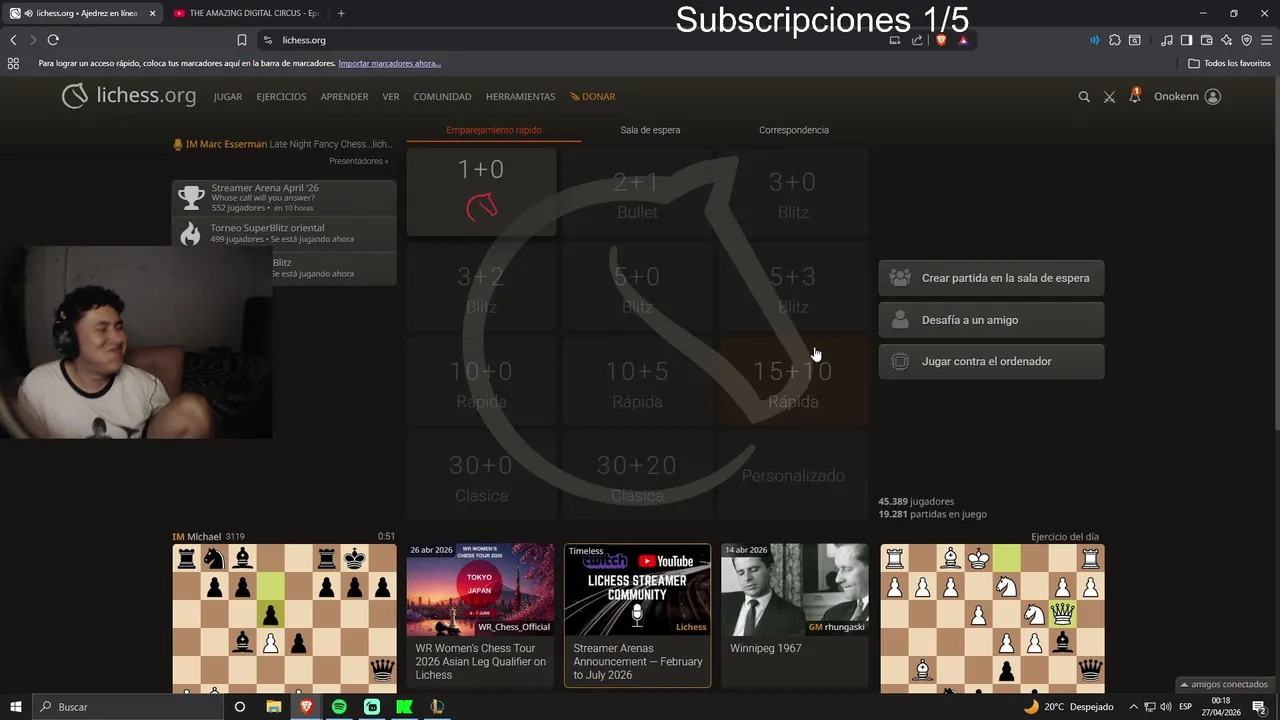This screenshot has width=1280, height=720.
Task: Bookmark this page icon in address bar
Action: [241, 40]
